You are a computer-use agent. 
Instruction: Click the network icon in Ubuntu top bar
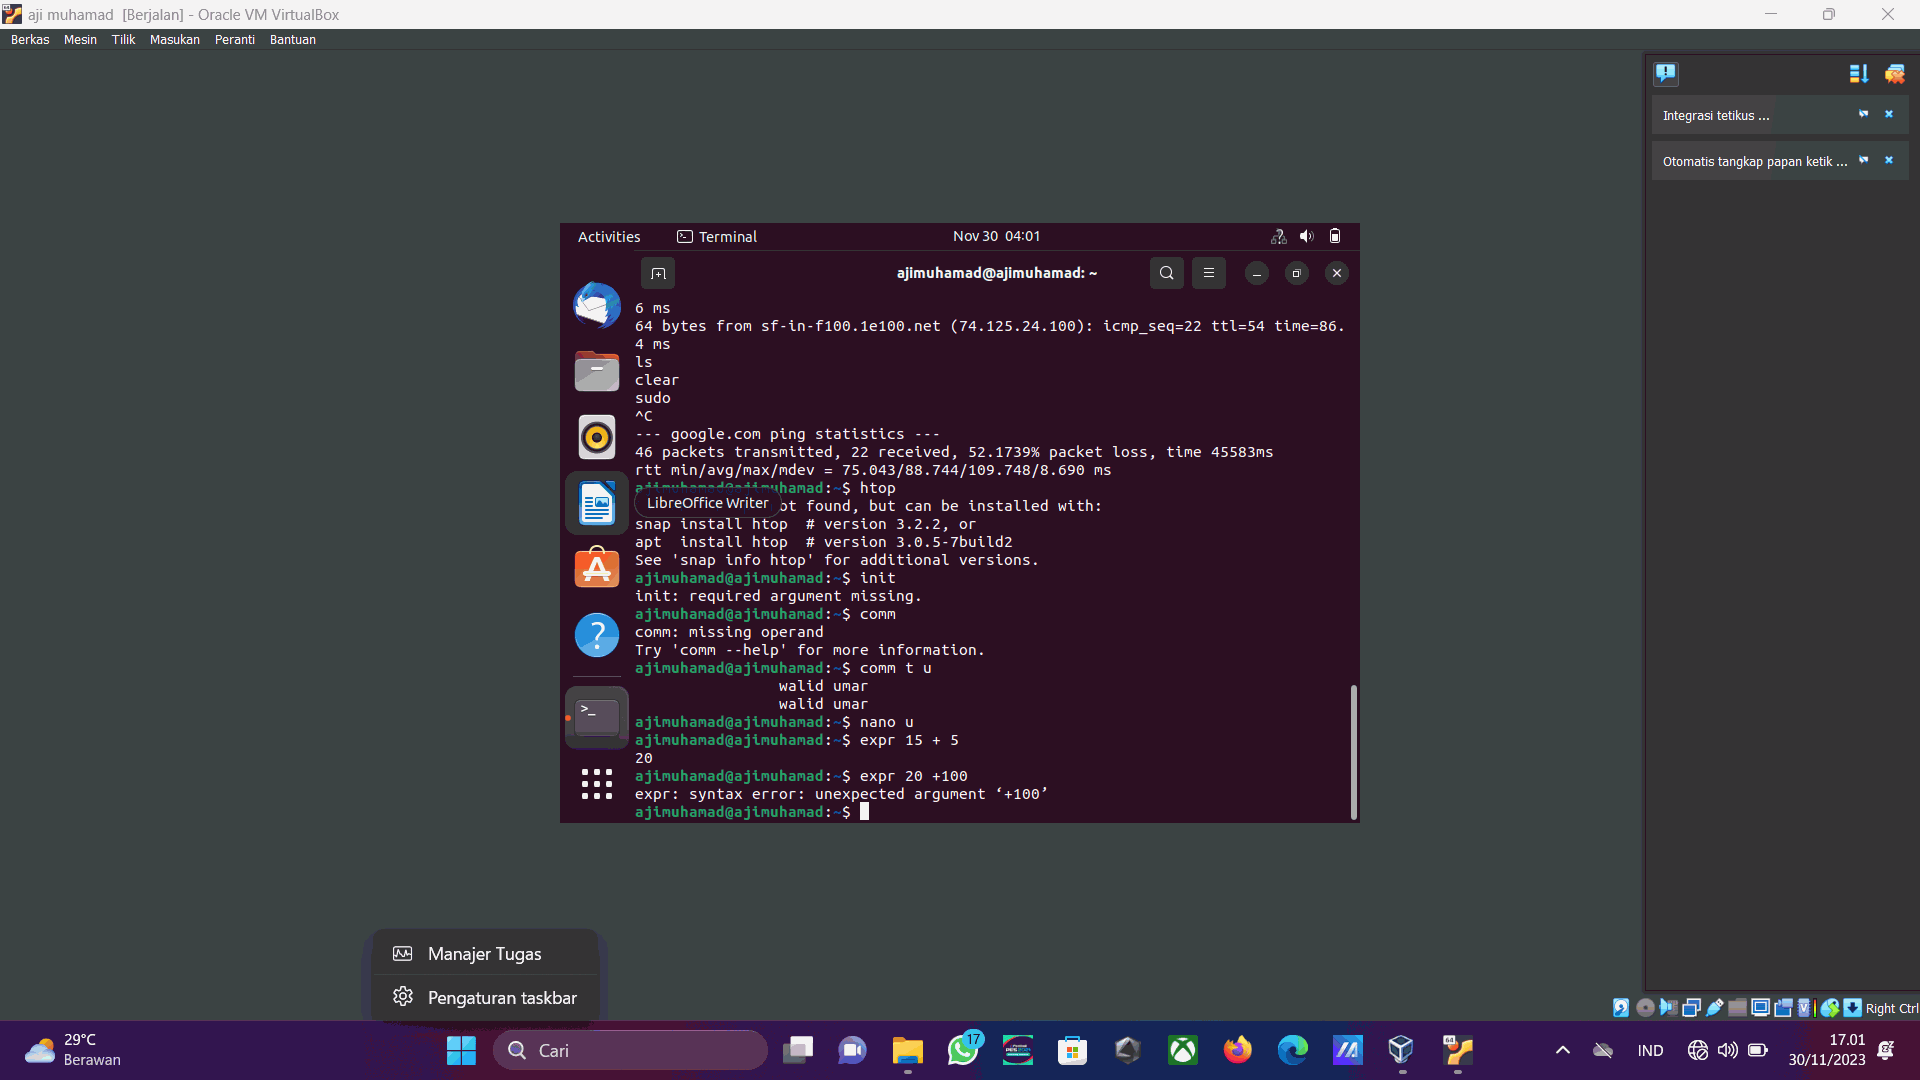click(1278, 237)
